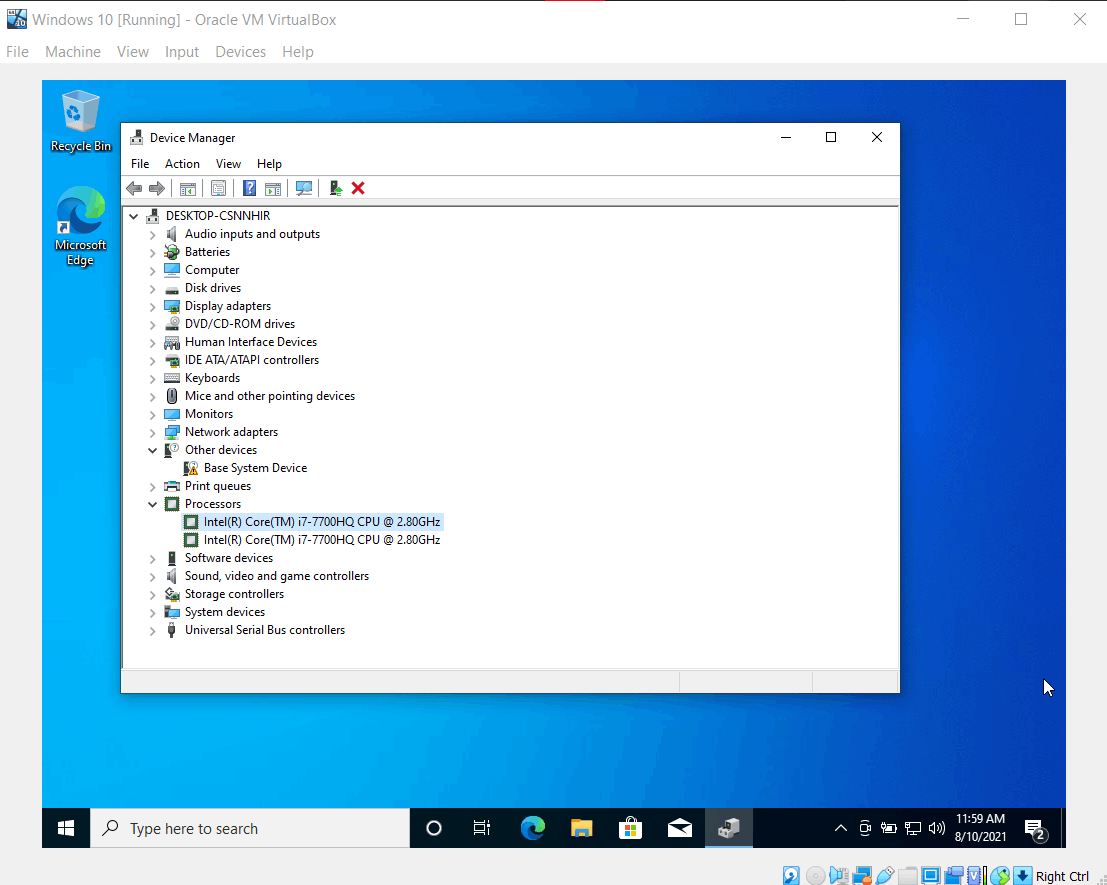The image size is (1107, 885).
Task: Open the Properties toolbar icon
Action: click(x=218, y=188)
